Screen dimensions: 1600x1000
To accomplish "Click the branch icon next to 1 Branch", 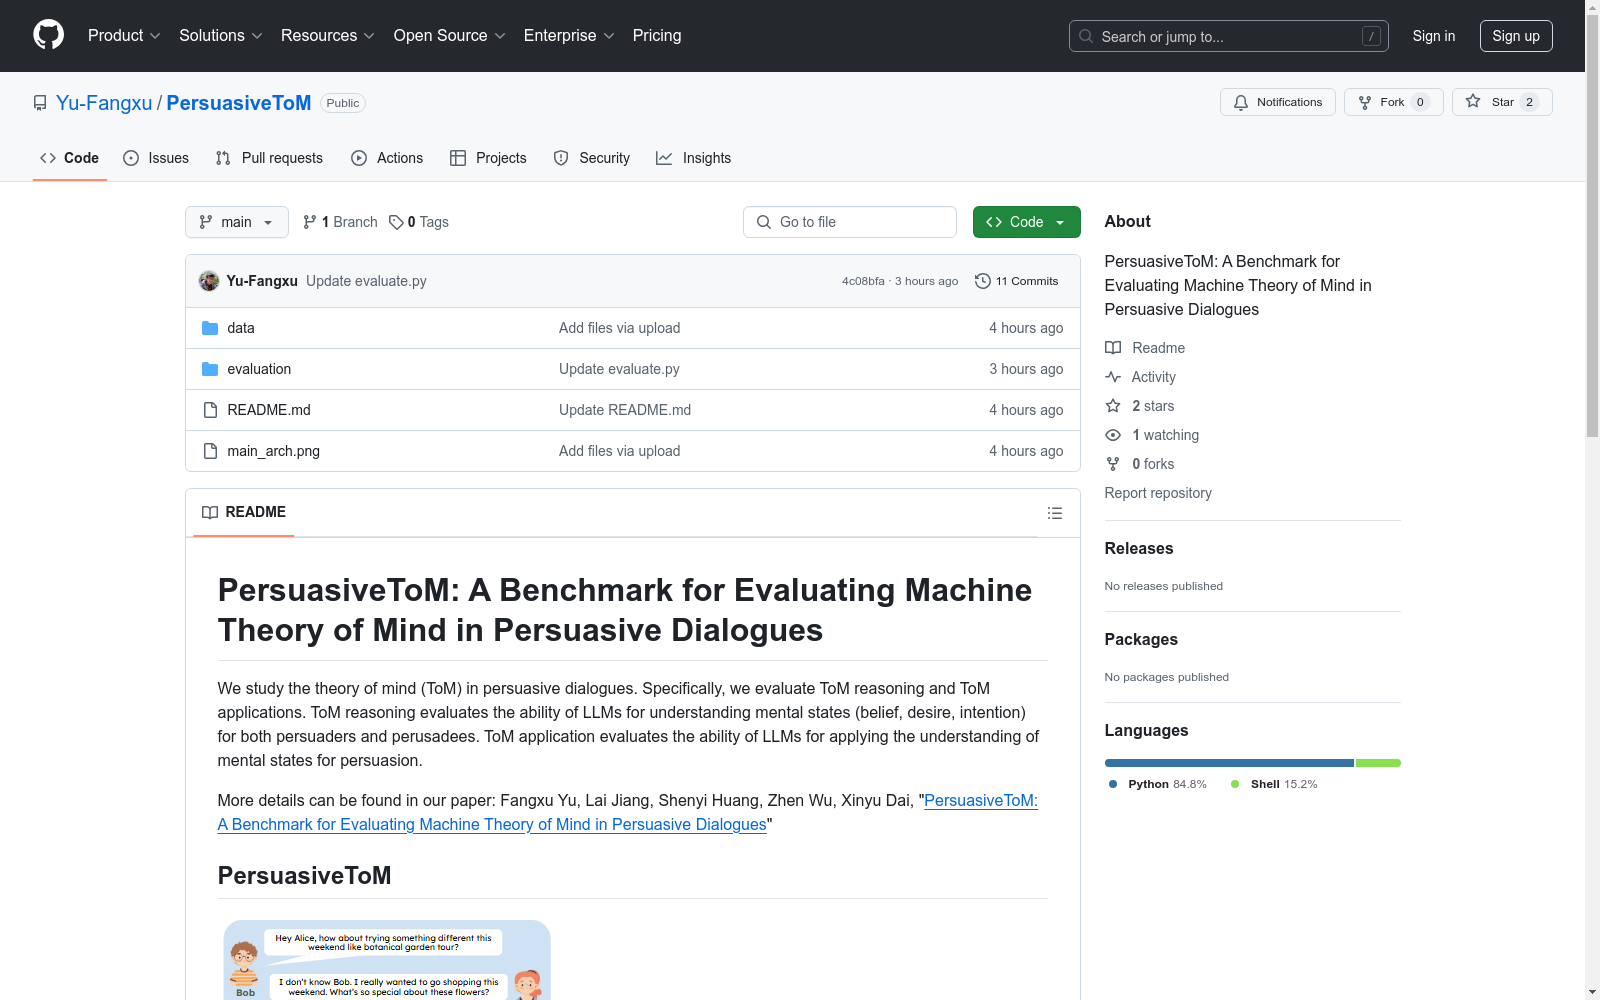I will click(x=310, y=222).
